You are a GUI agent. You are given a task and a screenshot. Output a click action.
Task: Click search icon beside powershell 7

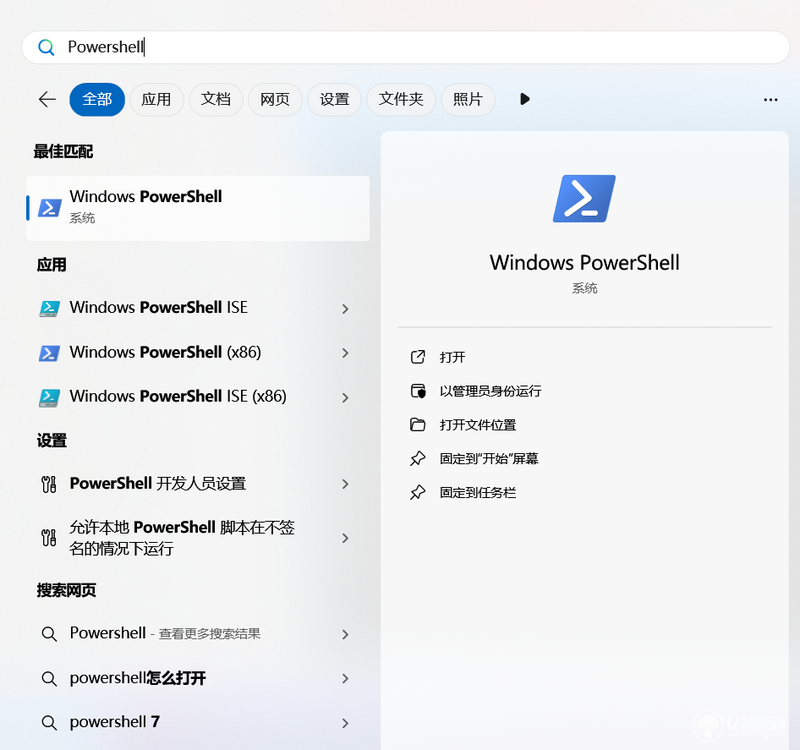[49, 722]
